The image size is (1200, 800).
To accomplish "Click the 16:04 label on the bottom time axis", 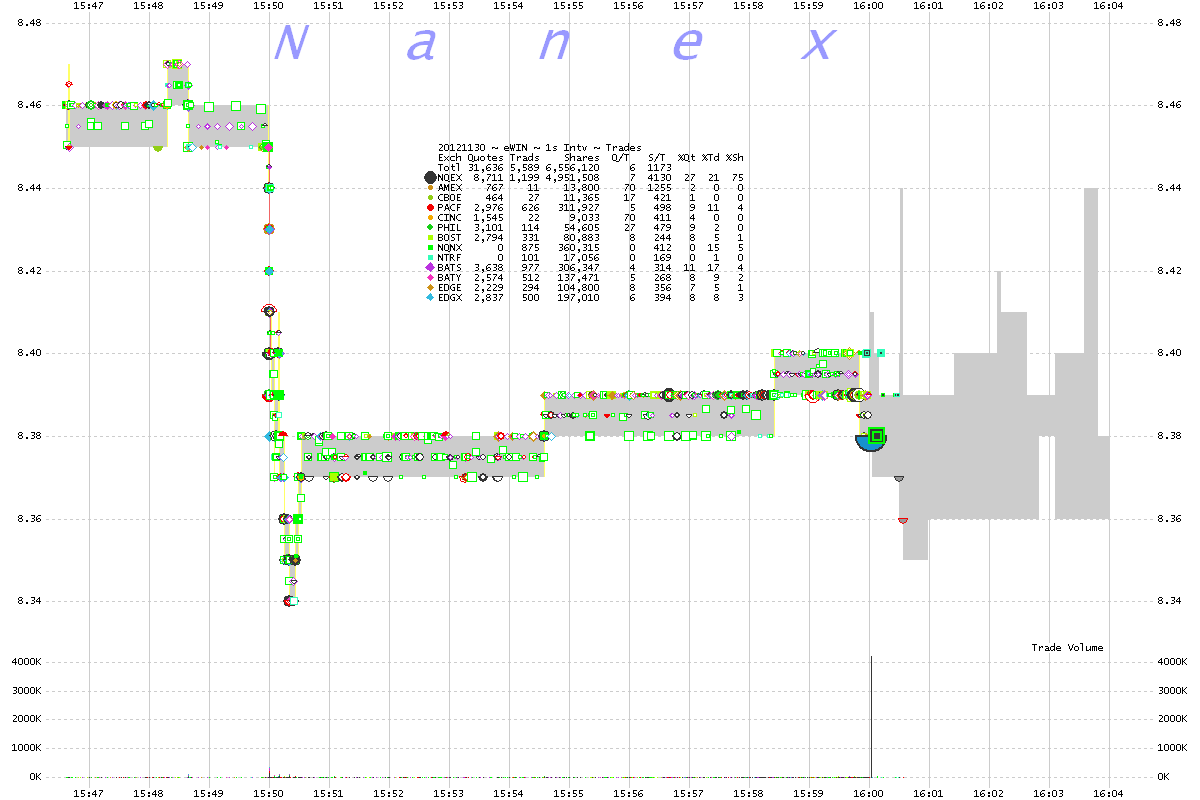I will (1109, 793).
